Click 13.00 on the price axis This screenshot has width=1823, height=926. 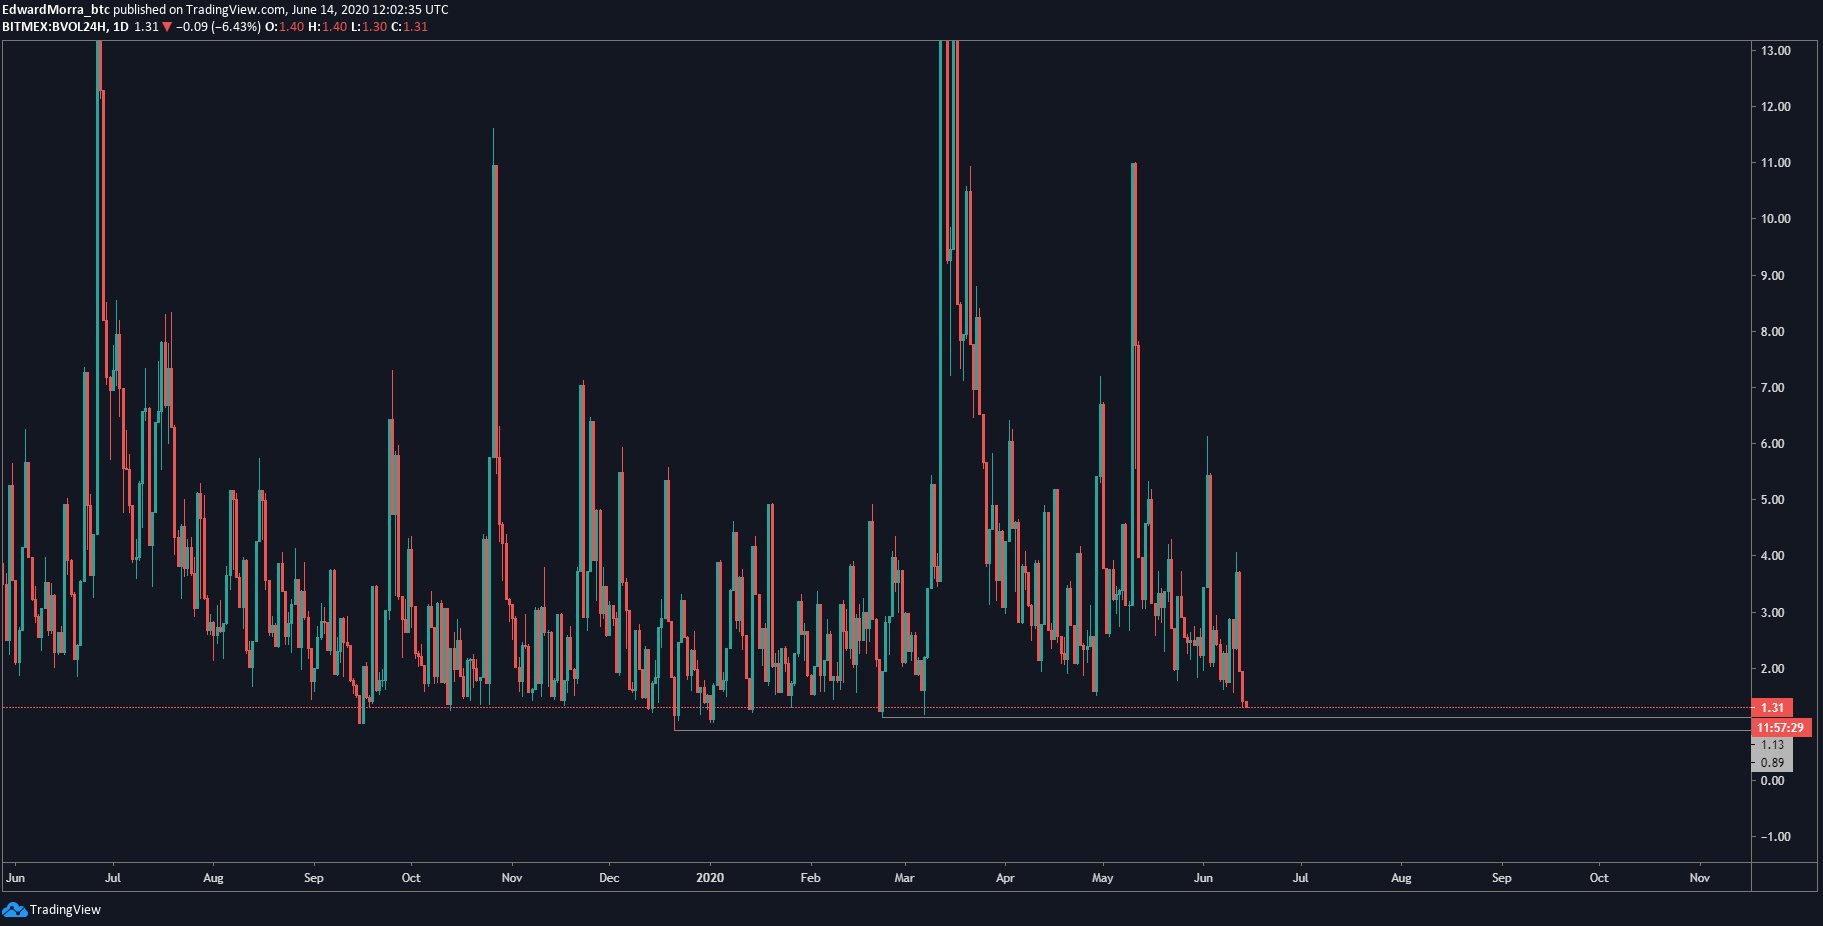pos(1775,50)
